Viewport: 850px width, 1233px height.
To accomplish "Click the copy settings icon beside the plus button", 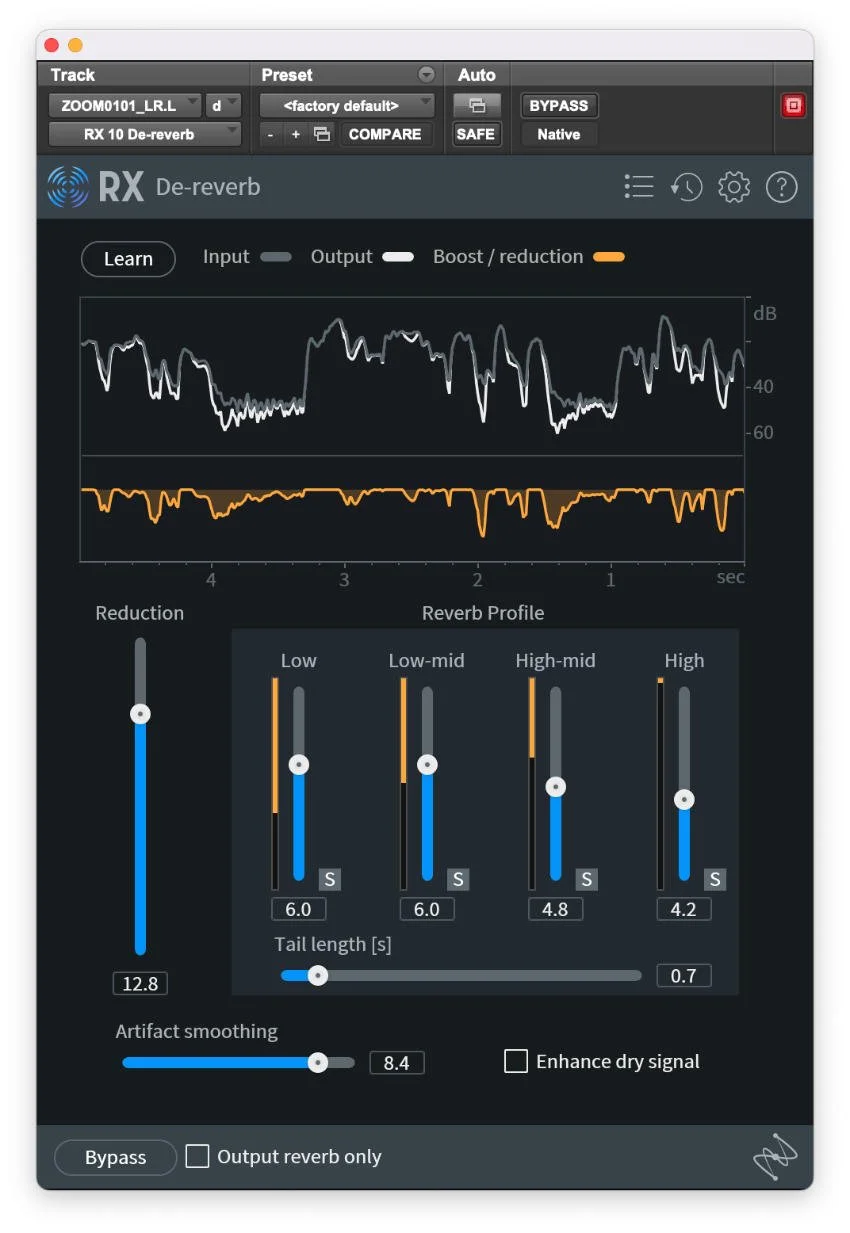I will pyautogui.click(x=321, y=133).
